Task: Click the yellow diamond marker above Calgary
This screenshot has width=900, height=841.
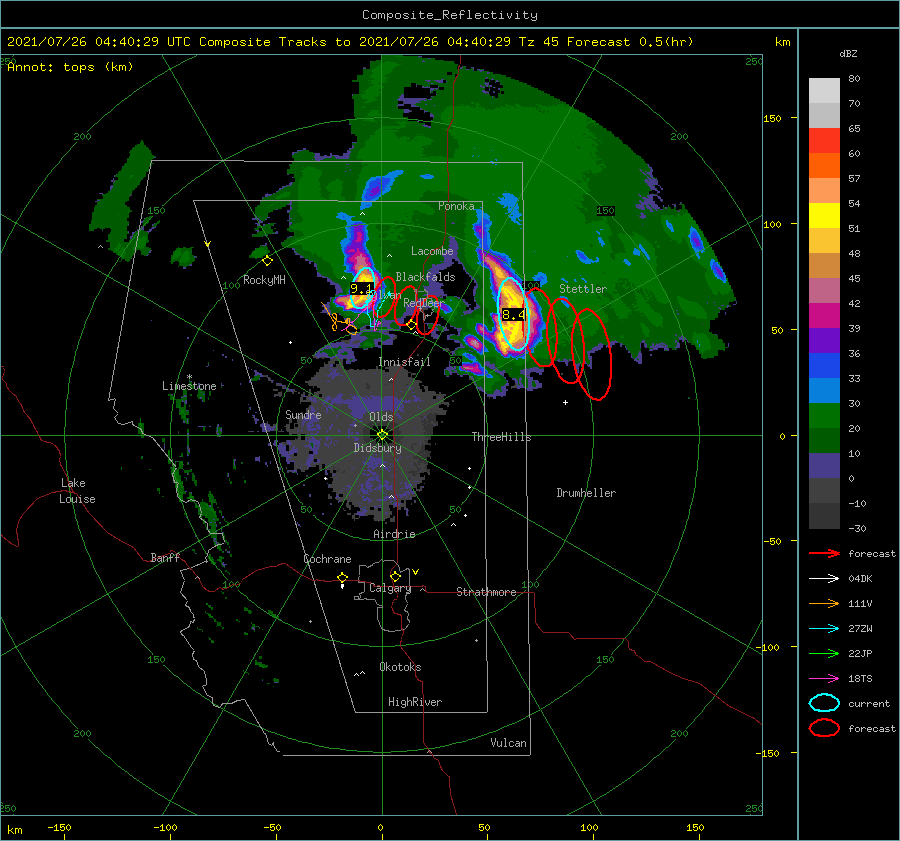Action: tap(395, 576)
